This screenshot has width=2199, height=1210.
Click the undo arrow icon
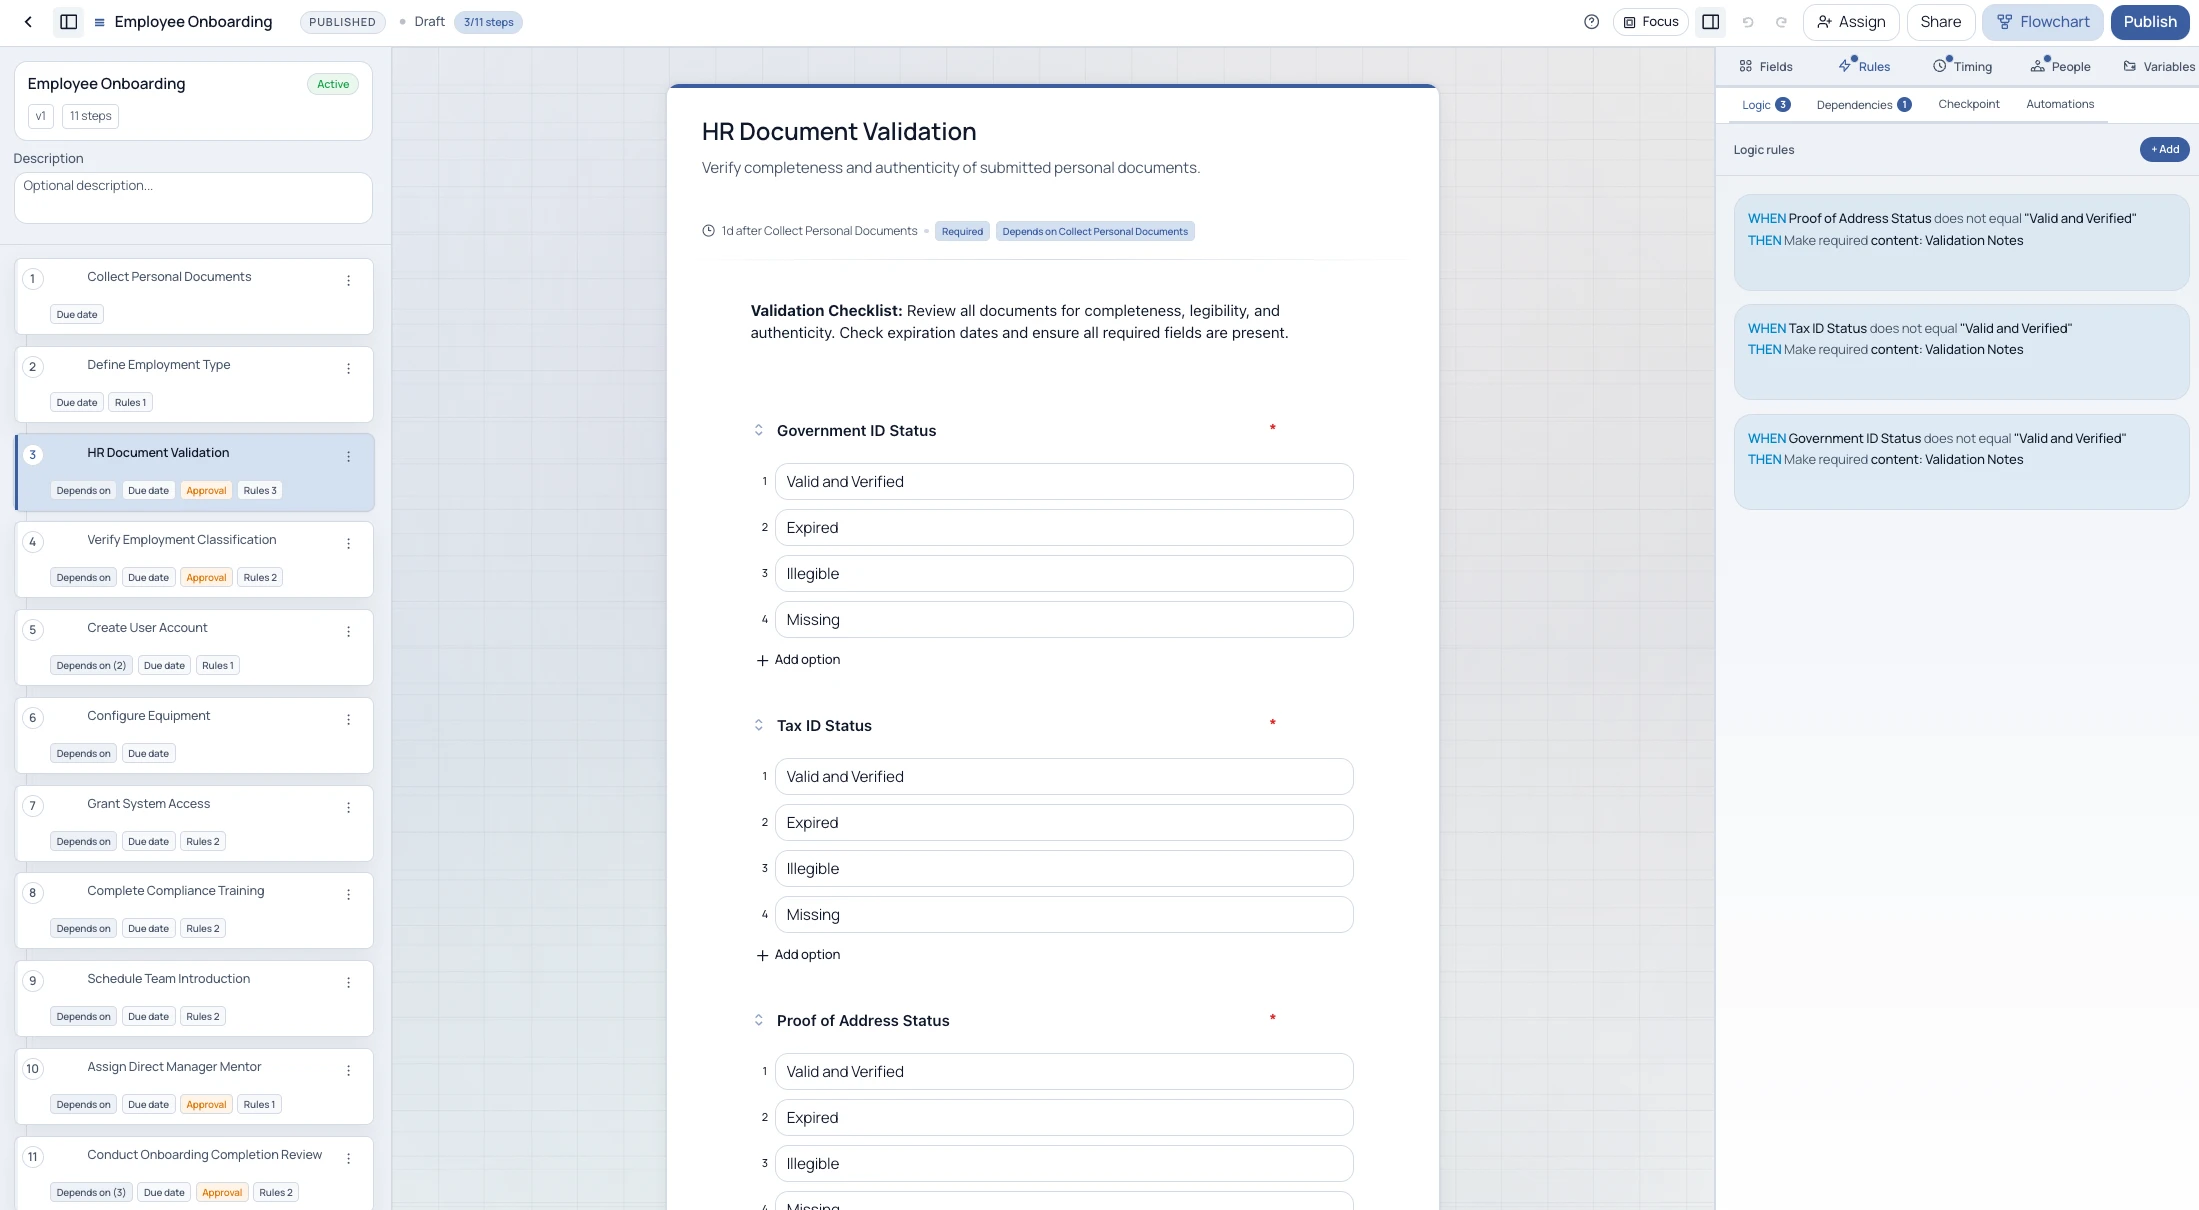[1748, 22]
